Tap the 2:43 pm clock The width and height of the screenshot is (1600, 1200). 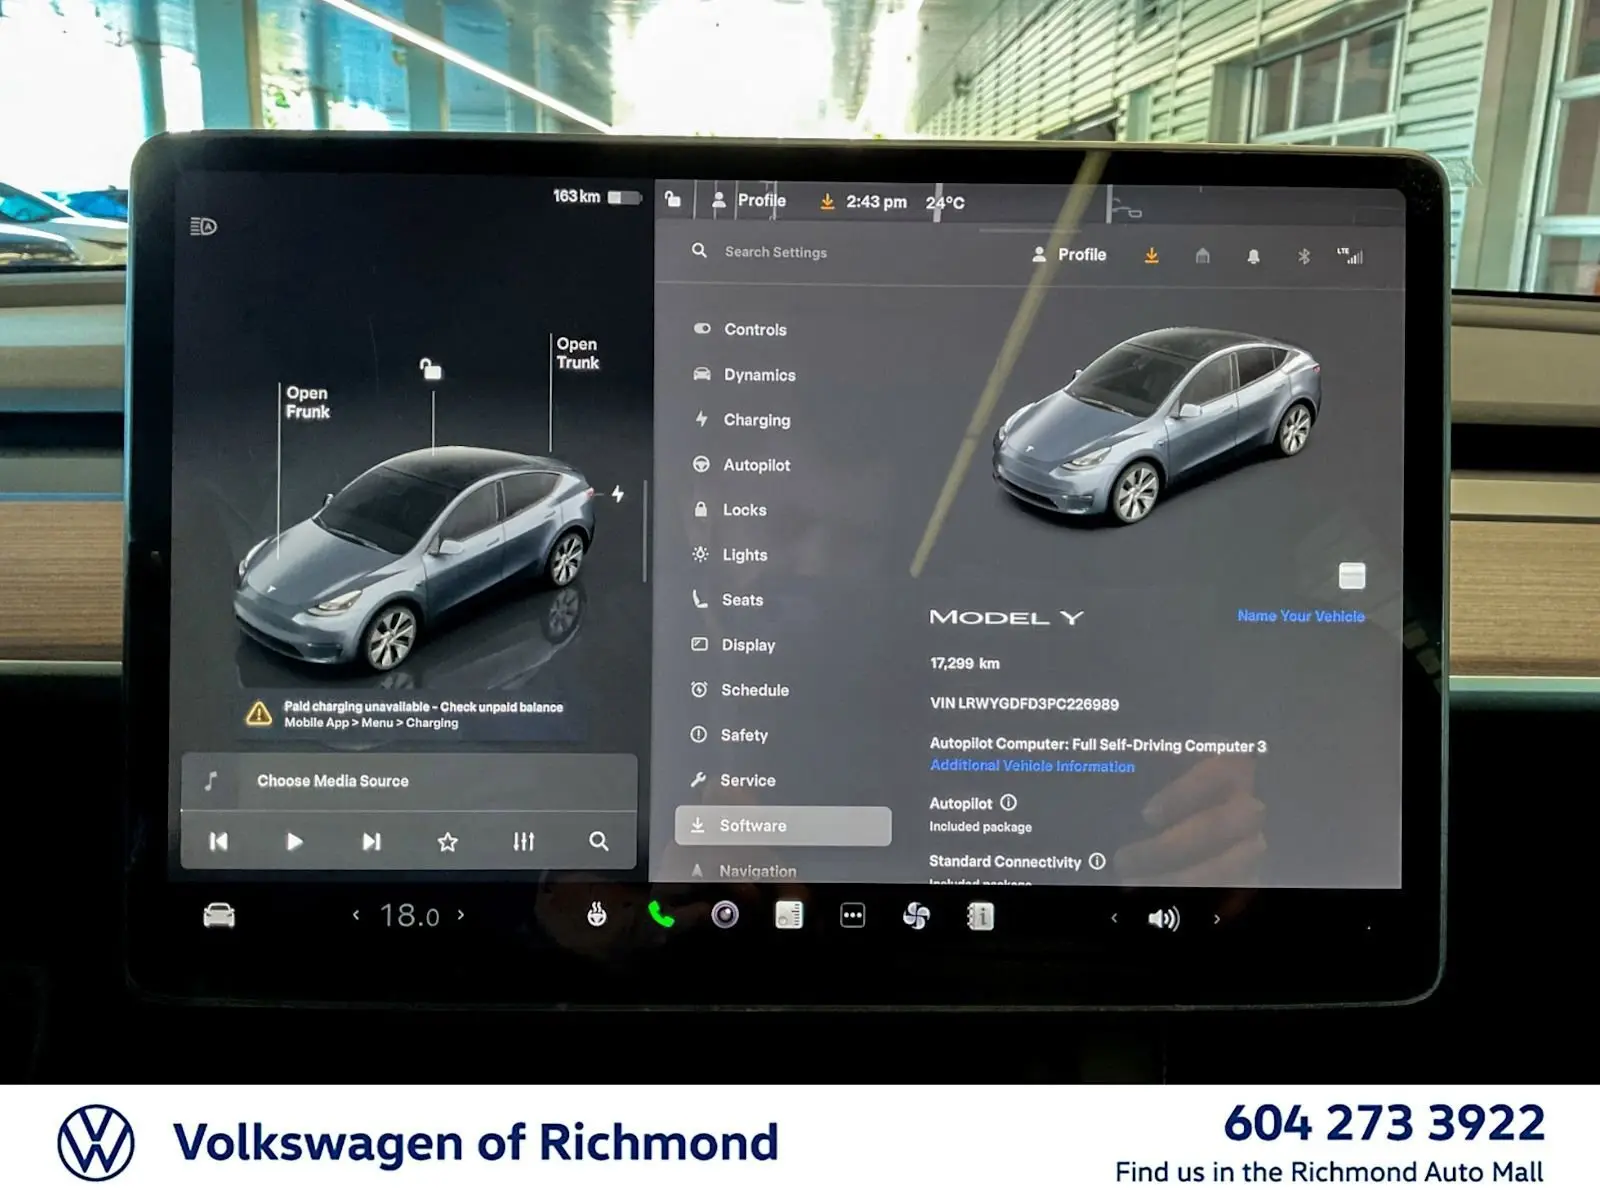(876, 202)
